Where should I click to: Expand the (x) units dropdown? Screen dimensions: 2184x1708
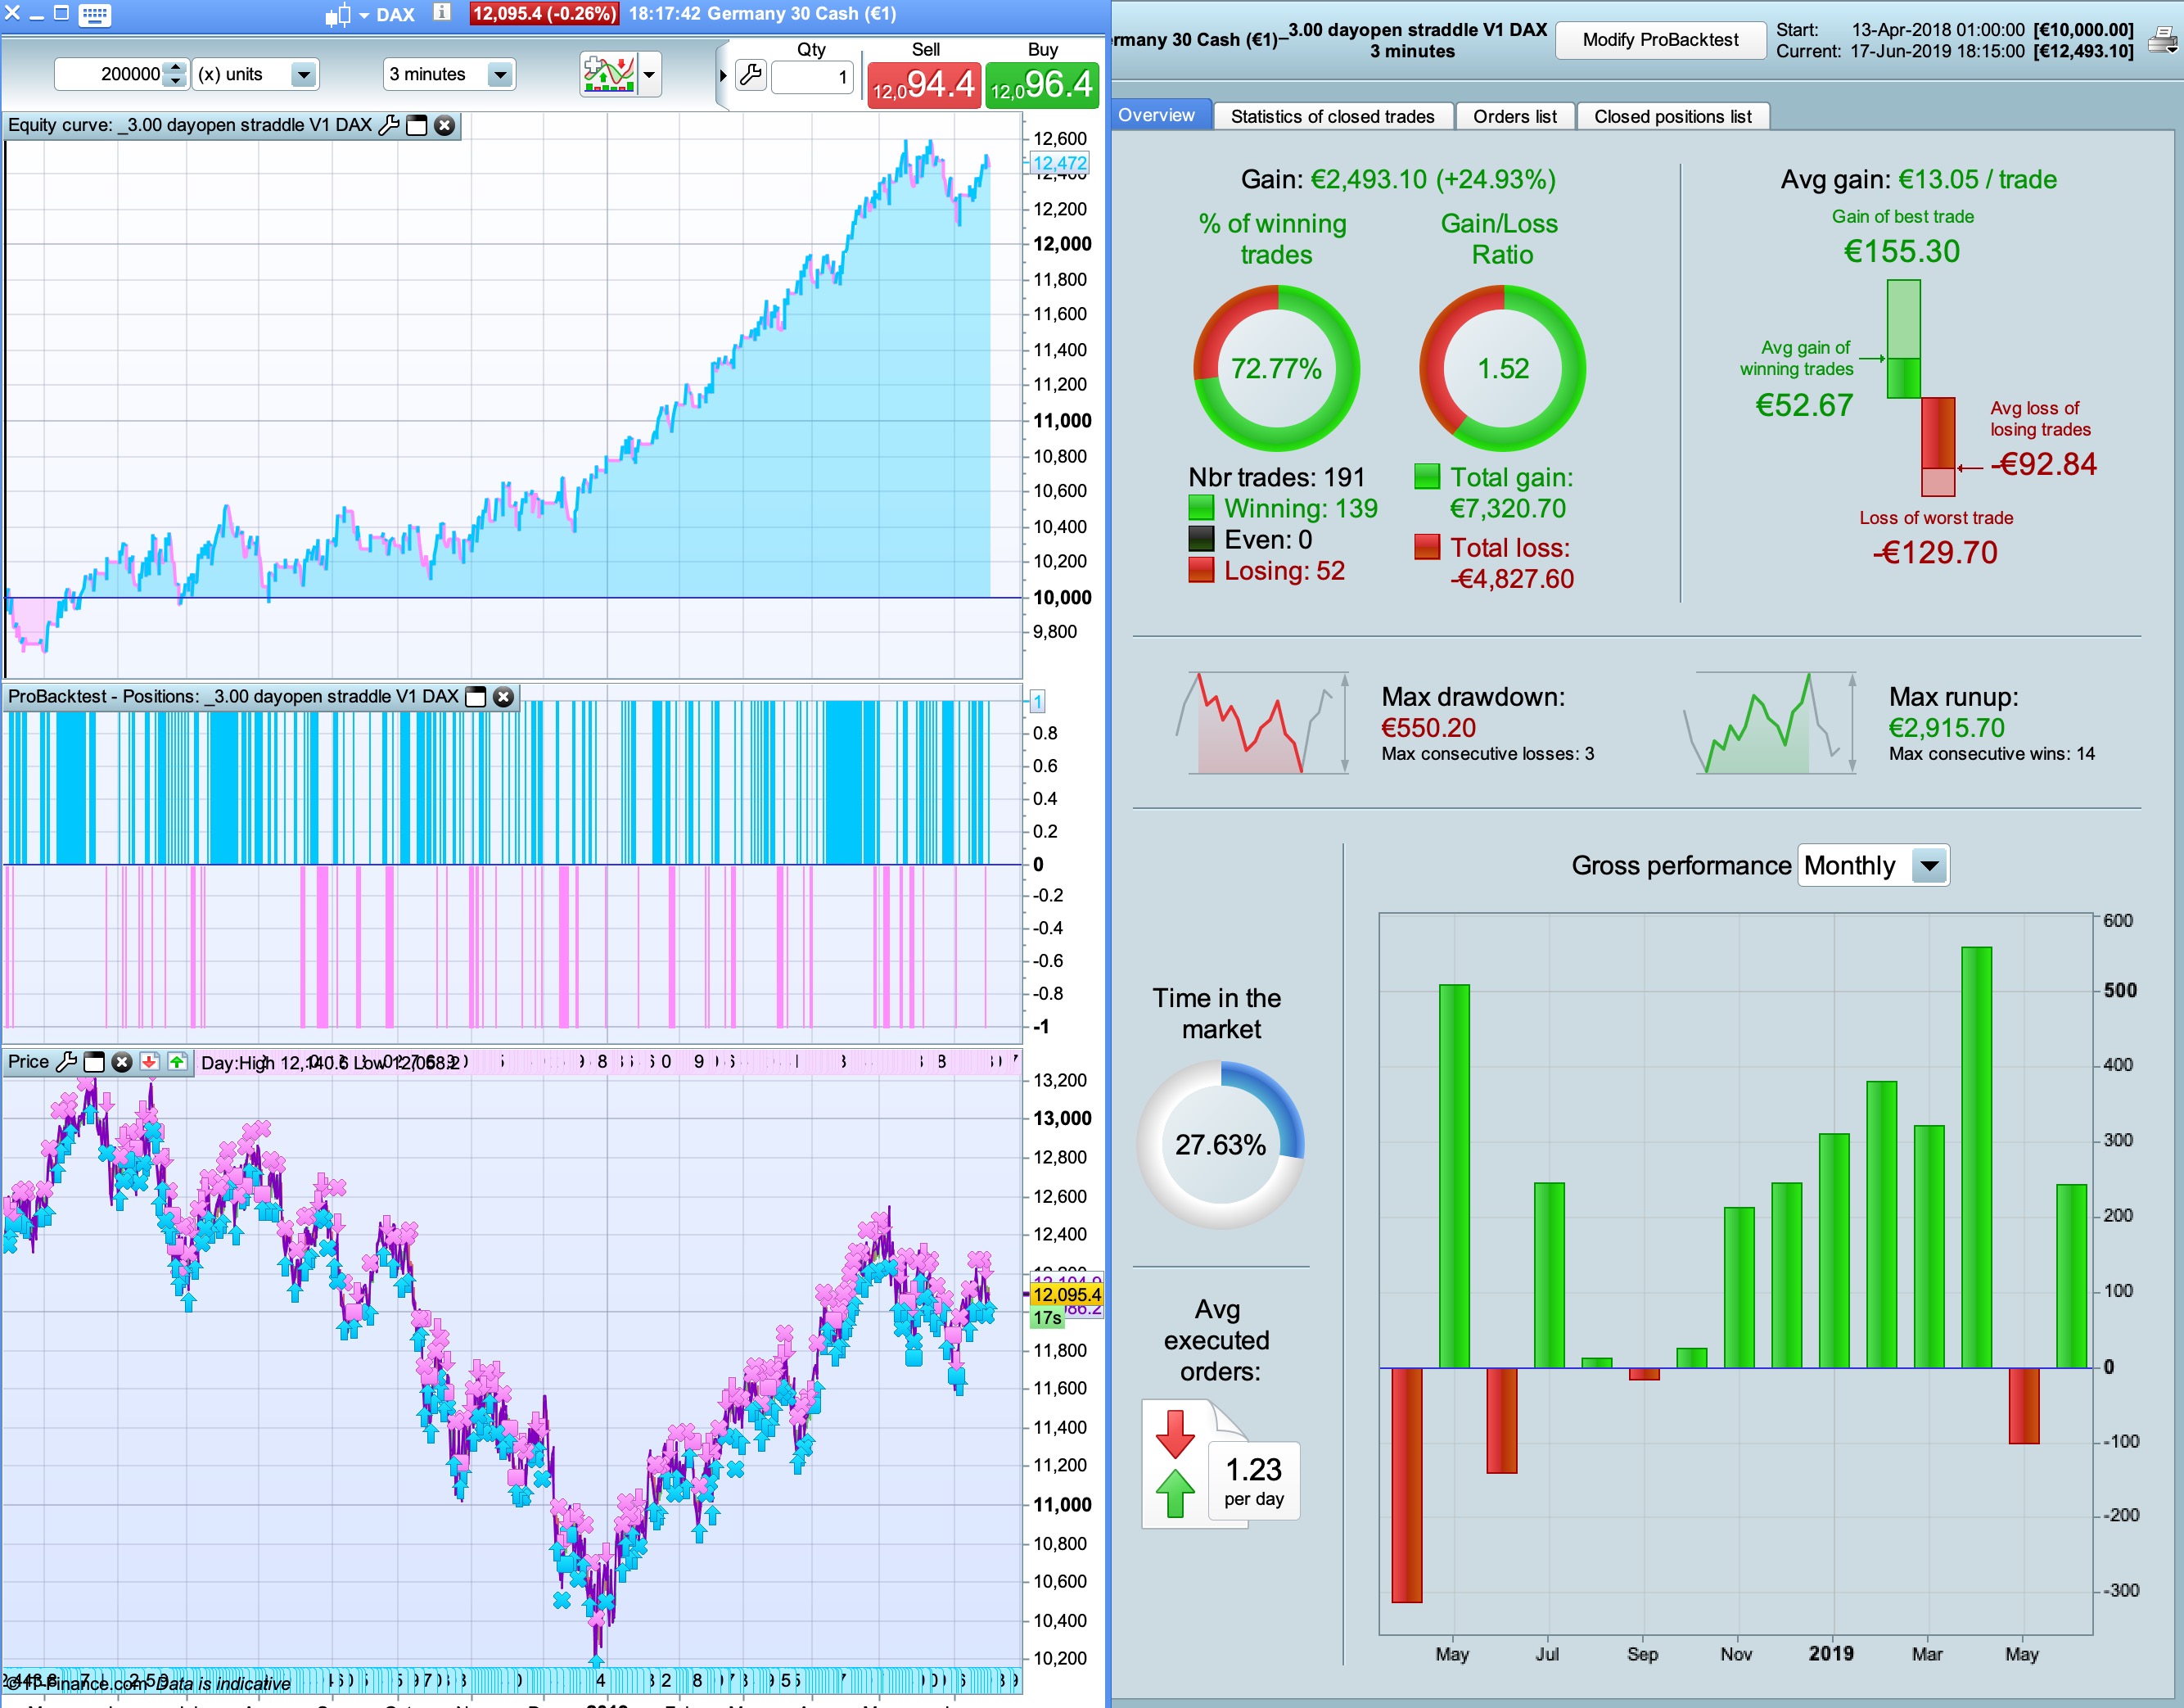(303, 74)
